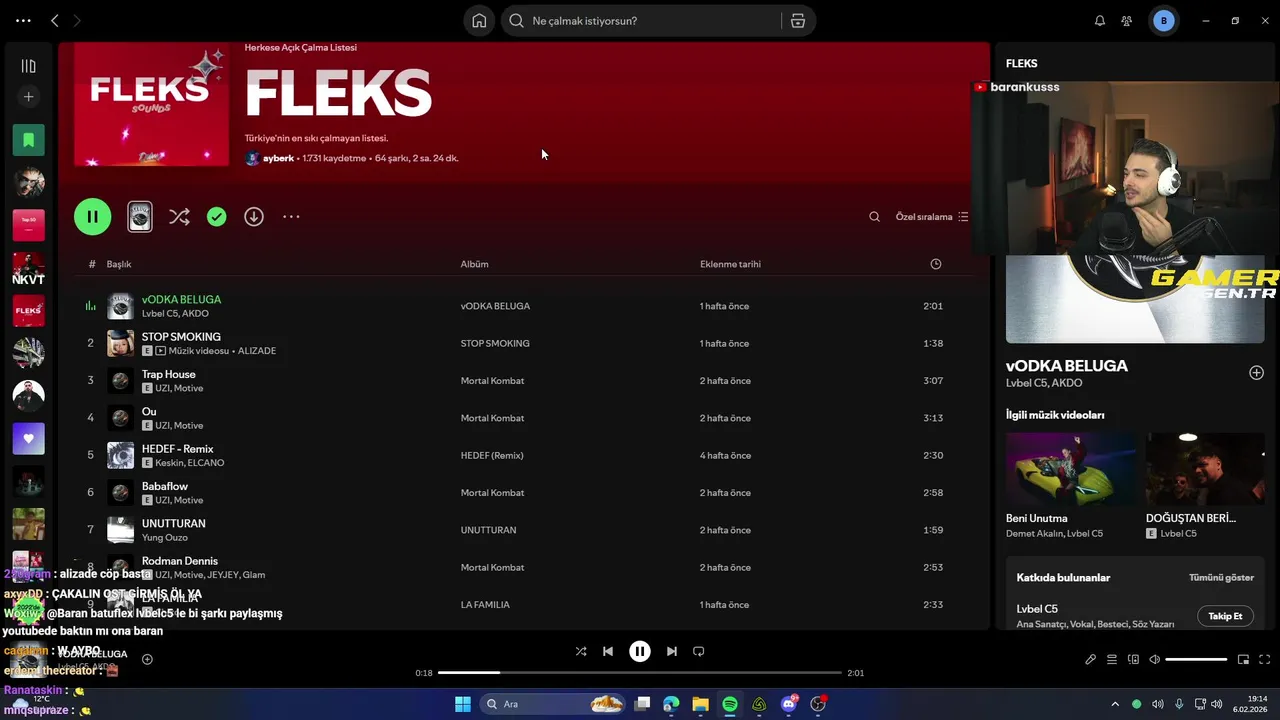Sort by 'Başlık' column header
Screen dimensions: 1280x720
[119, 264]
